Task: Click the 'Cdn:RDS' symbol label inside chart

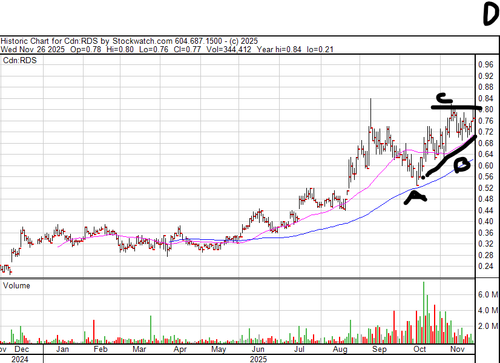Action: [20, 60]
